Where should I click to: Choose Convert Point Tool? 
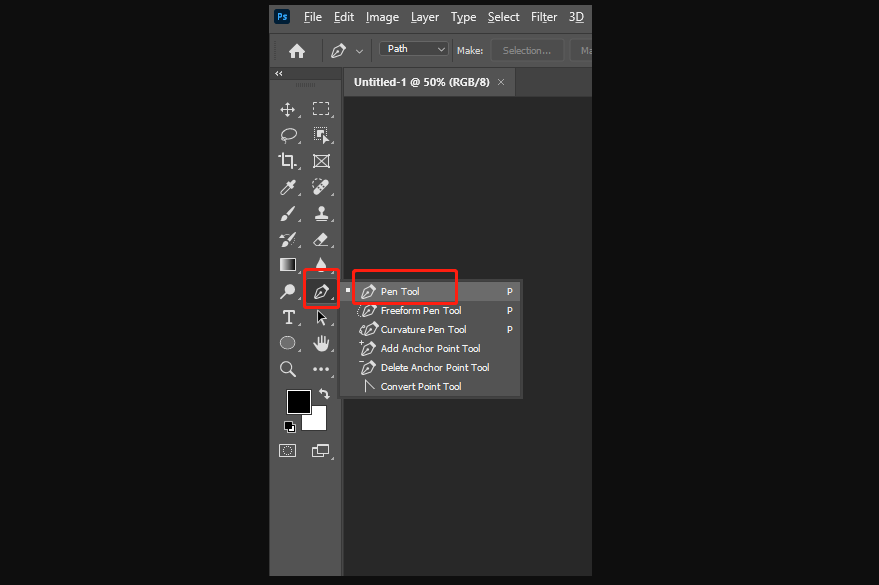click(x=431, y=387)
